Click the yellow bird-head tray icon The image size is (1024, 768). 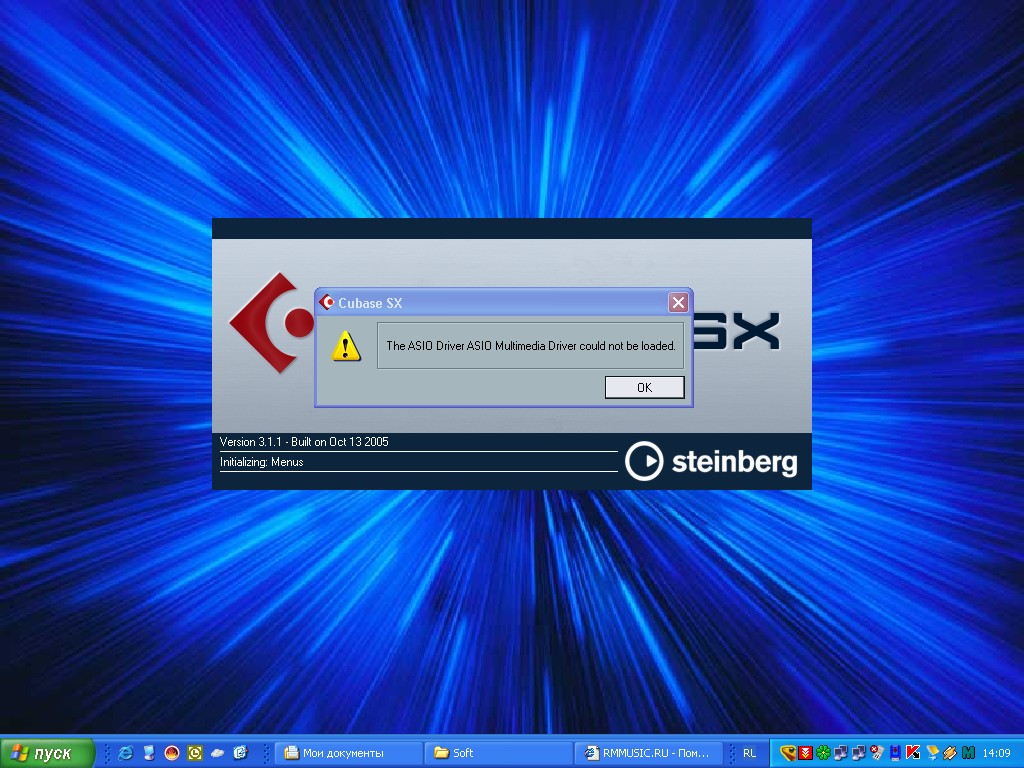click(x=788, y=753)
